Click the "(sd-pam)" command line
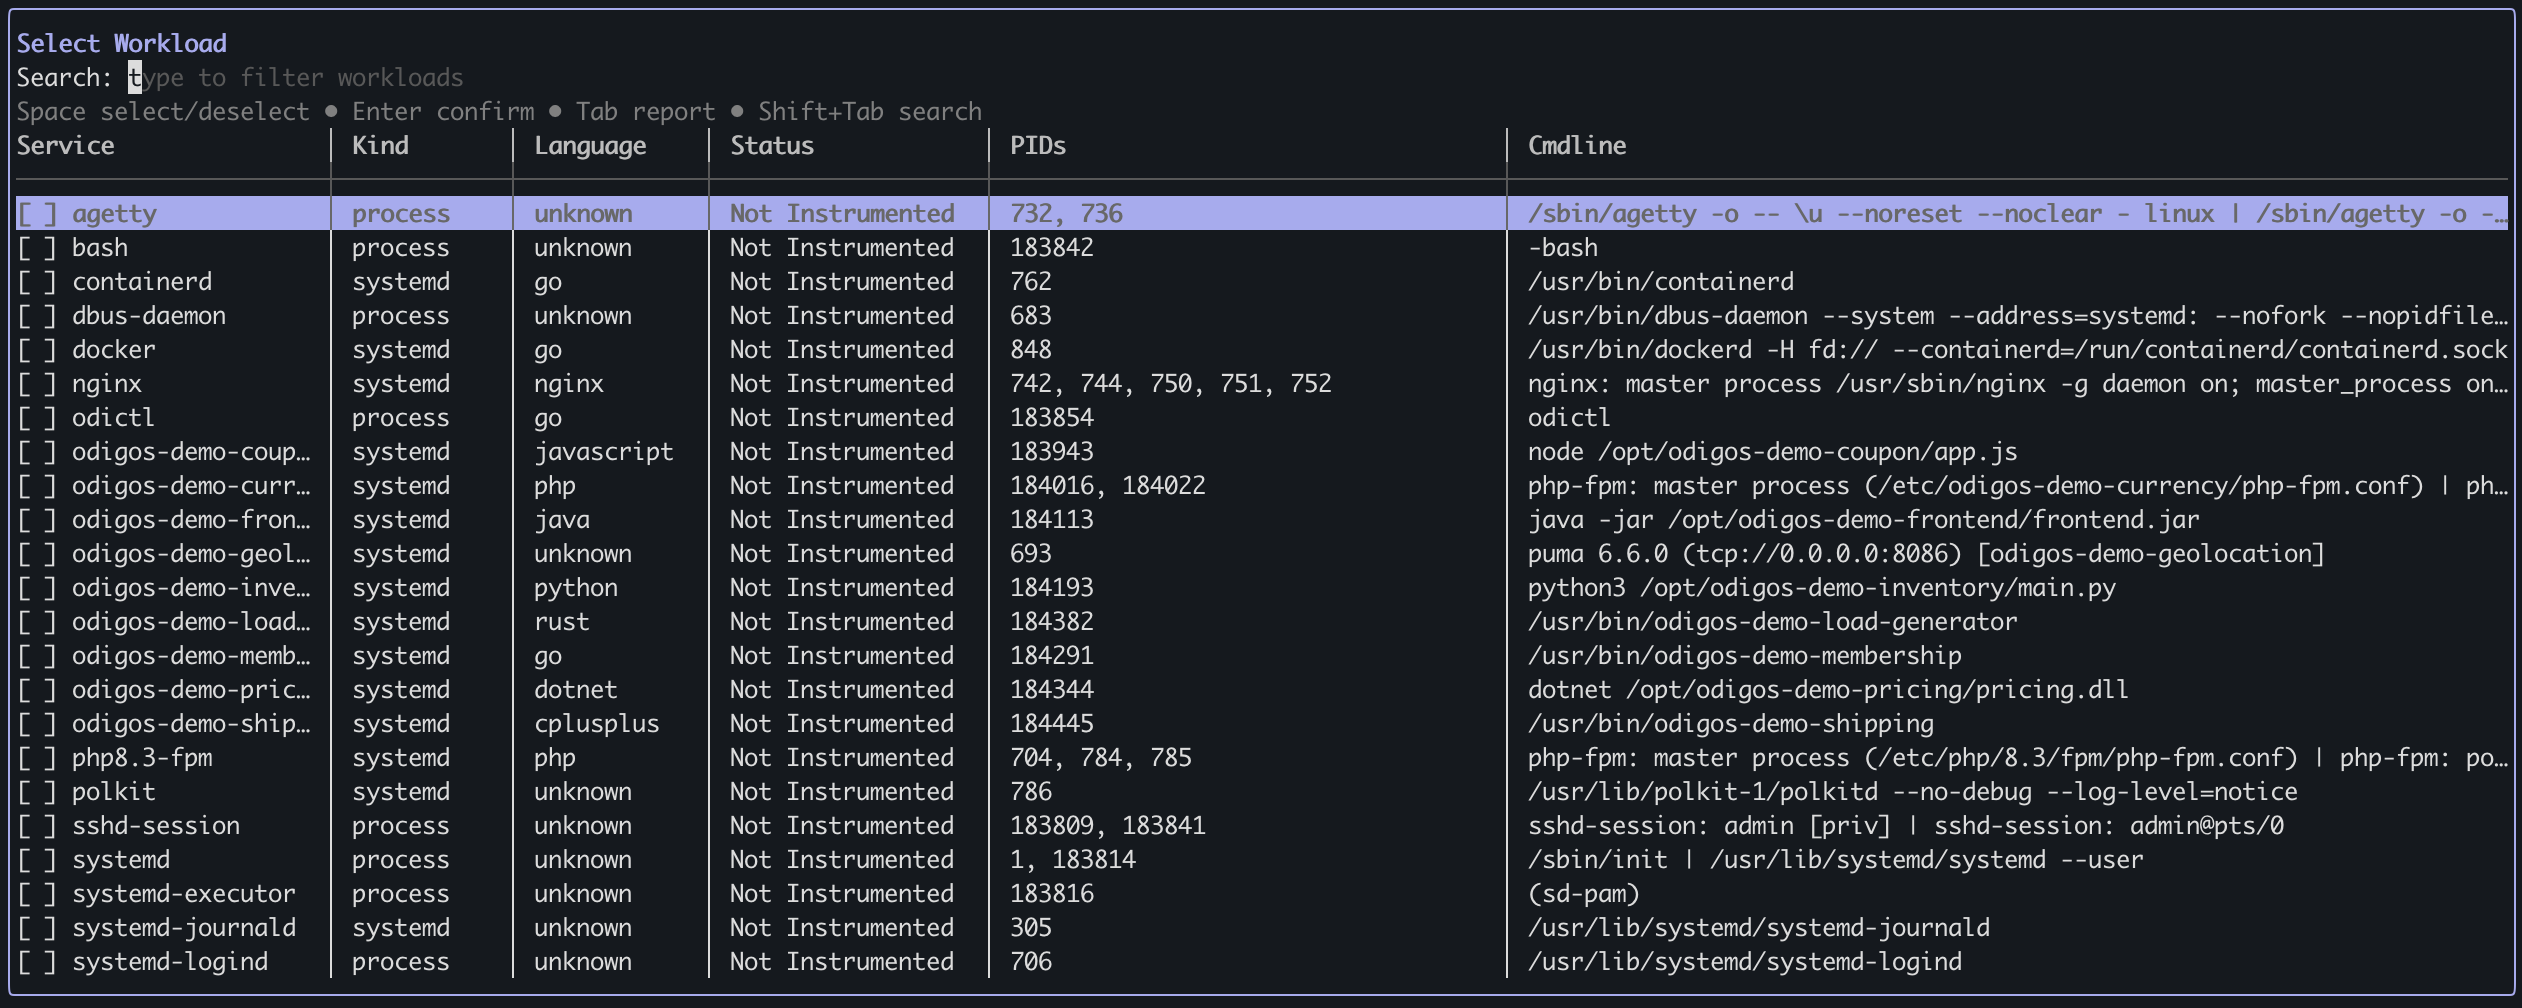 pyautogui.click(x=1584, y=893)
